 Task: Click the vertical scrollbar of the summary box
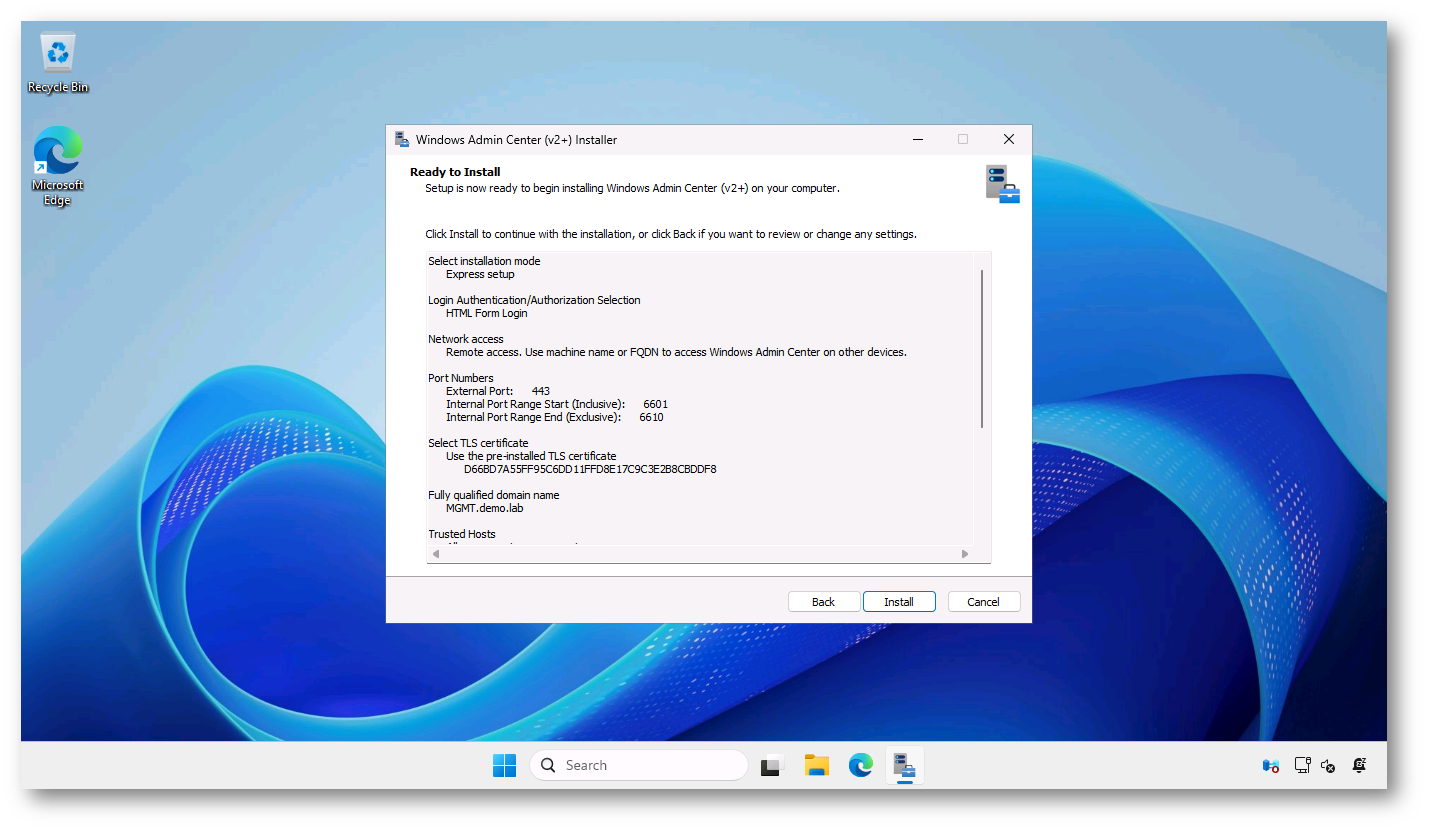982,348
